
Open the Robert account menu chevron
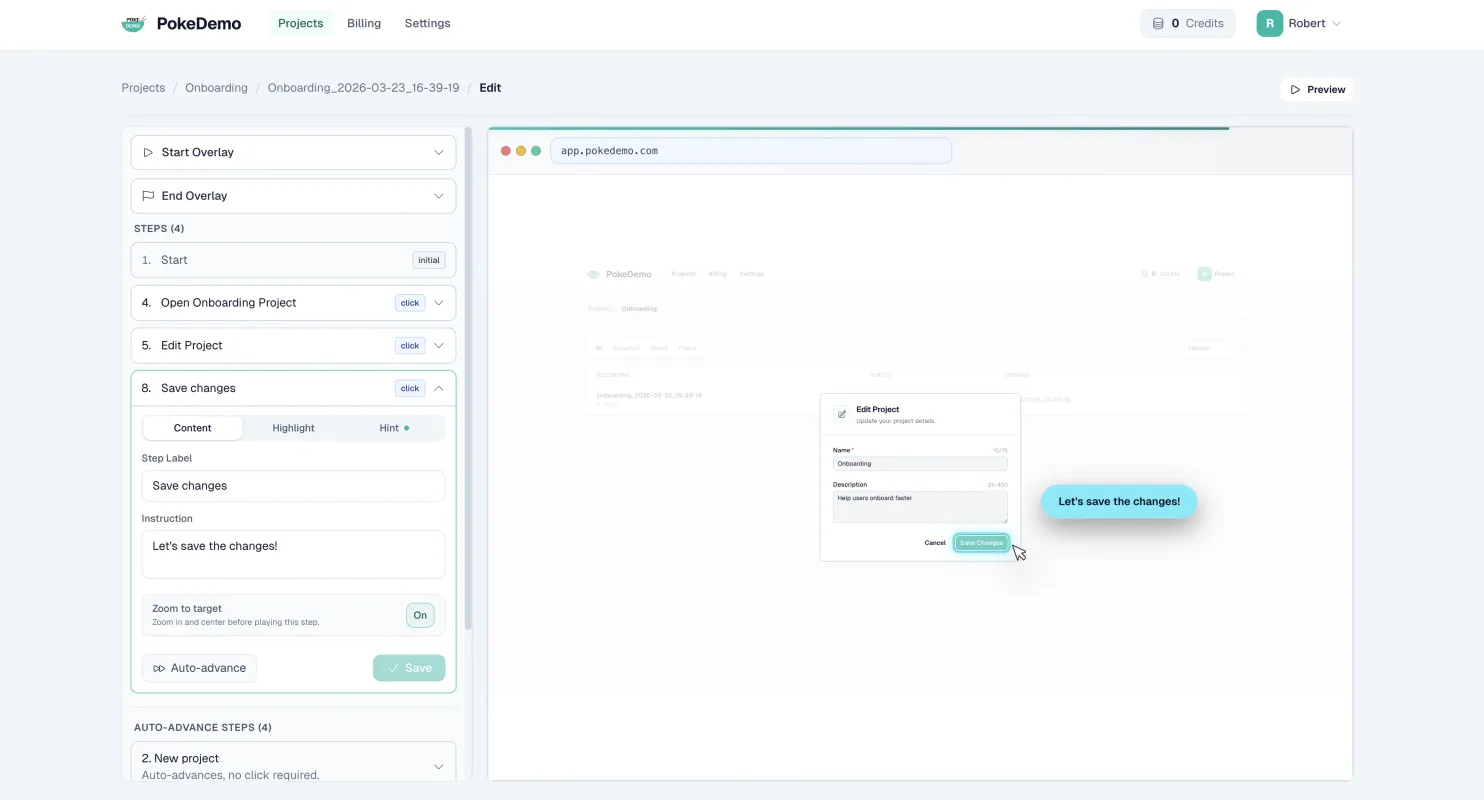coord(1337,23)
